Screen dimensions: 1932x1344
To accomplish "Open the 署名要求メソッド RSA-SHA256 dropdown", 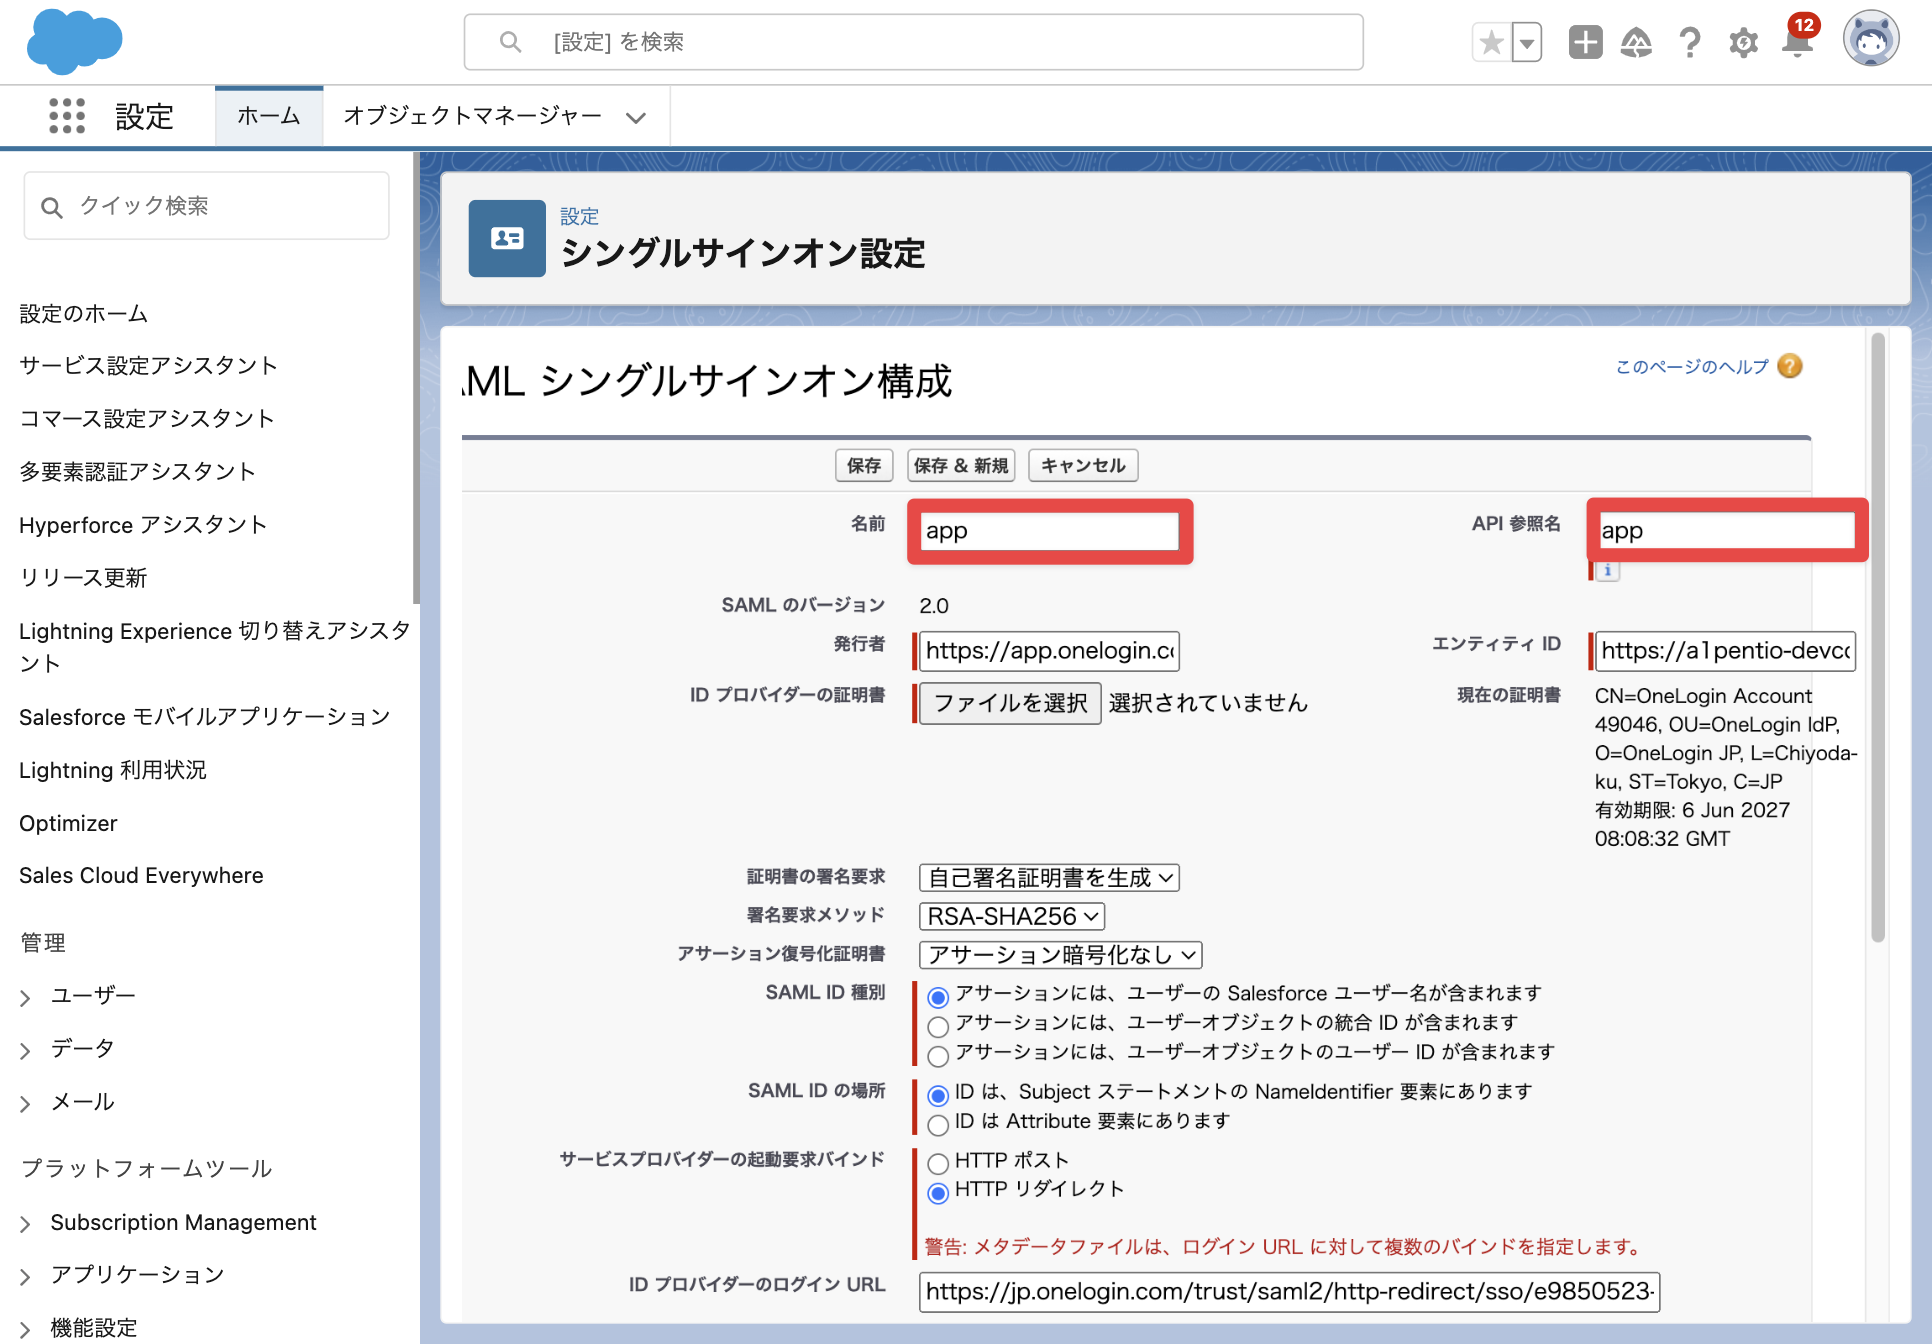I will pyautogui.click(x=1012, y=916).
